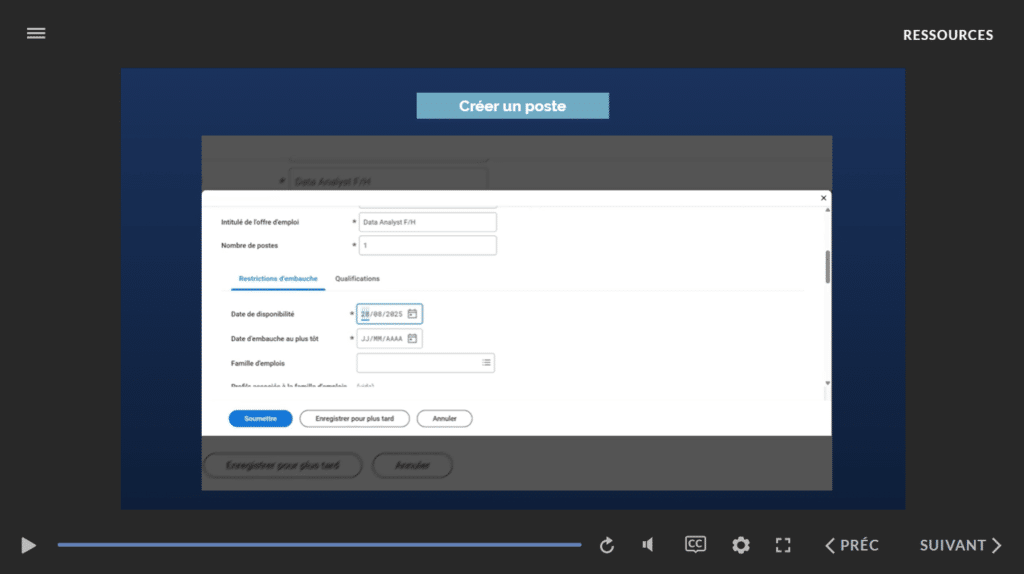Go to next slide with SUIVANT
The width and height of the screenshot is (1024, 574).
pos(960,545)
